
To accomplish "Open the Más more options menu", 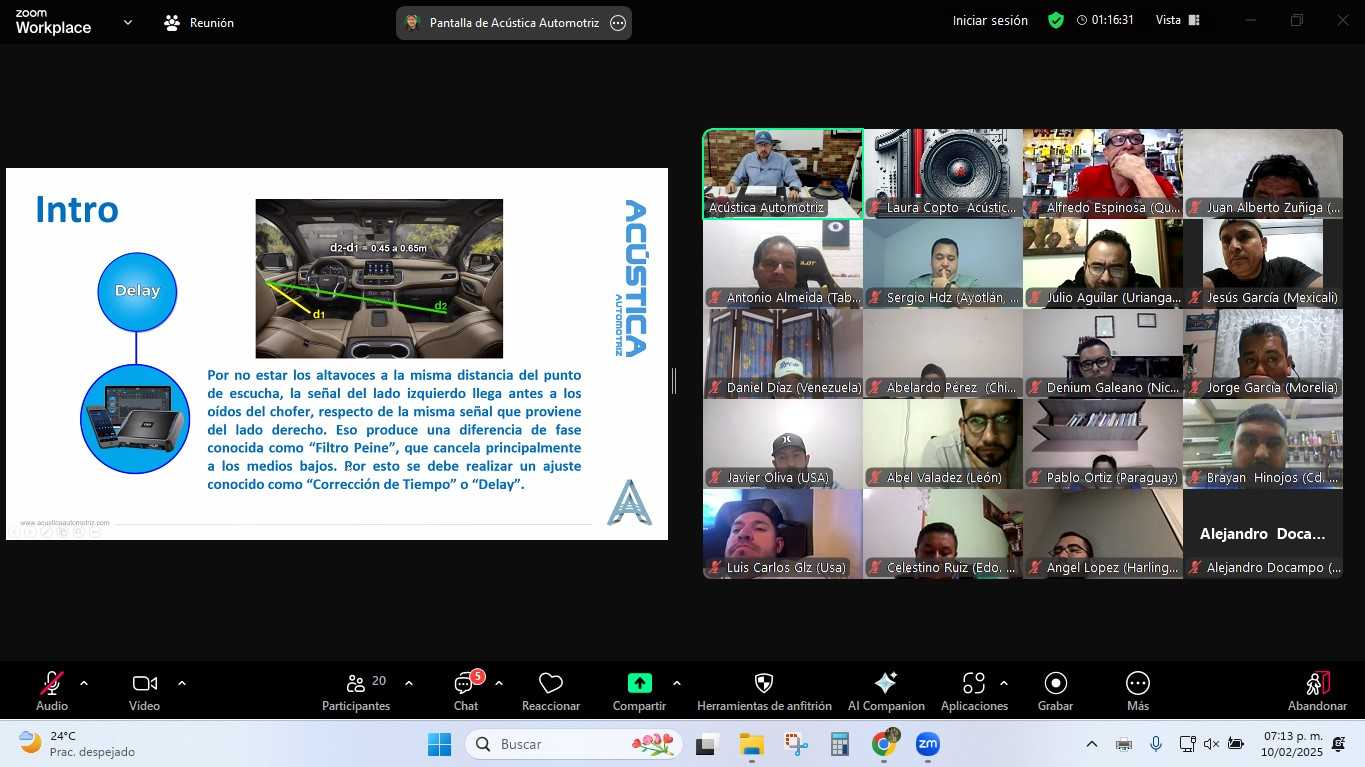I will [x=1137, y=683].
